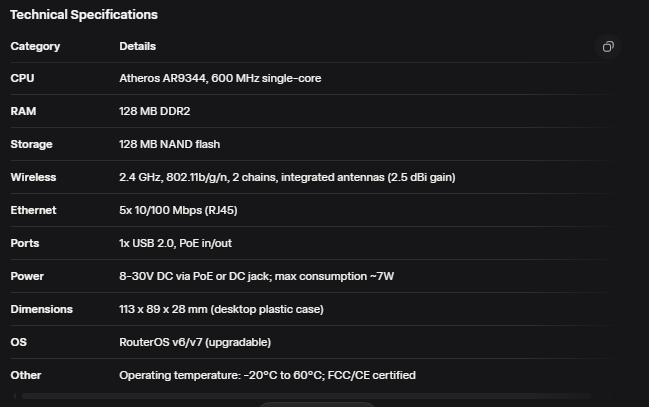Click the Category column header

click(x=35, y=46)
